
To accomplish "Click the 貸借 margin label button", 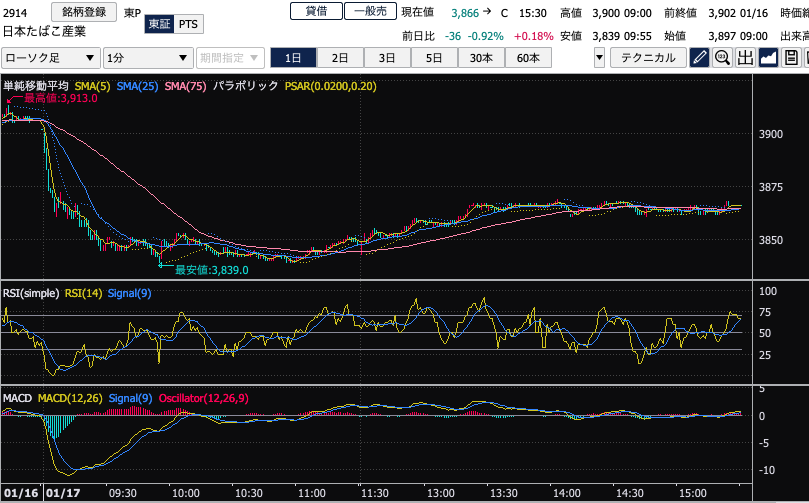I will click(x=315, y=11).
